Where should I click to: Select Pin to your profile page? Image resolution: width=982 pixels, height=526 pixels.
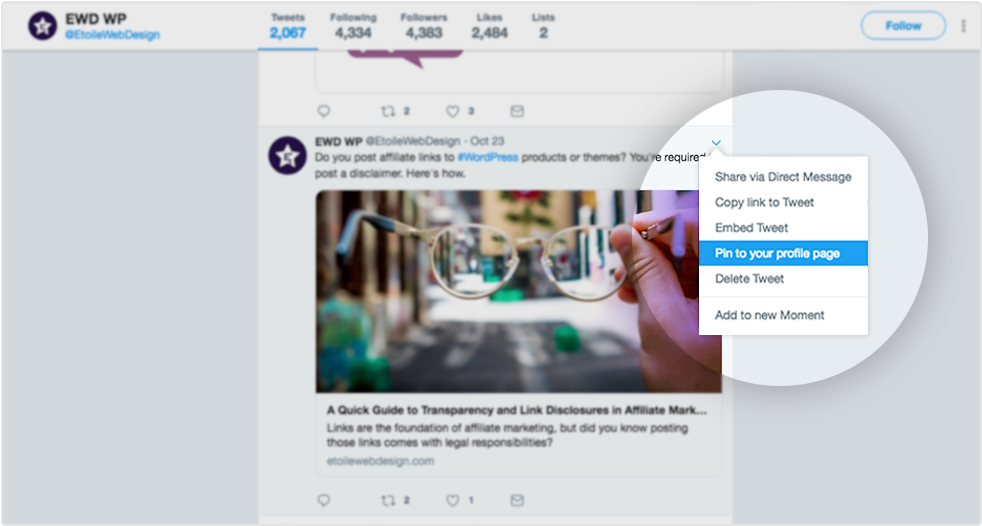(777, 253)
